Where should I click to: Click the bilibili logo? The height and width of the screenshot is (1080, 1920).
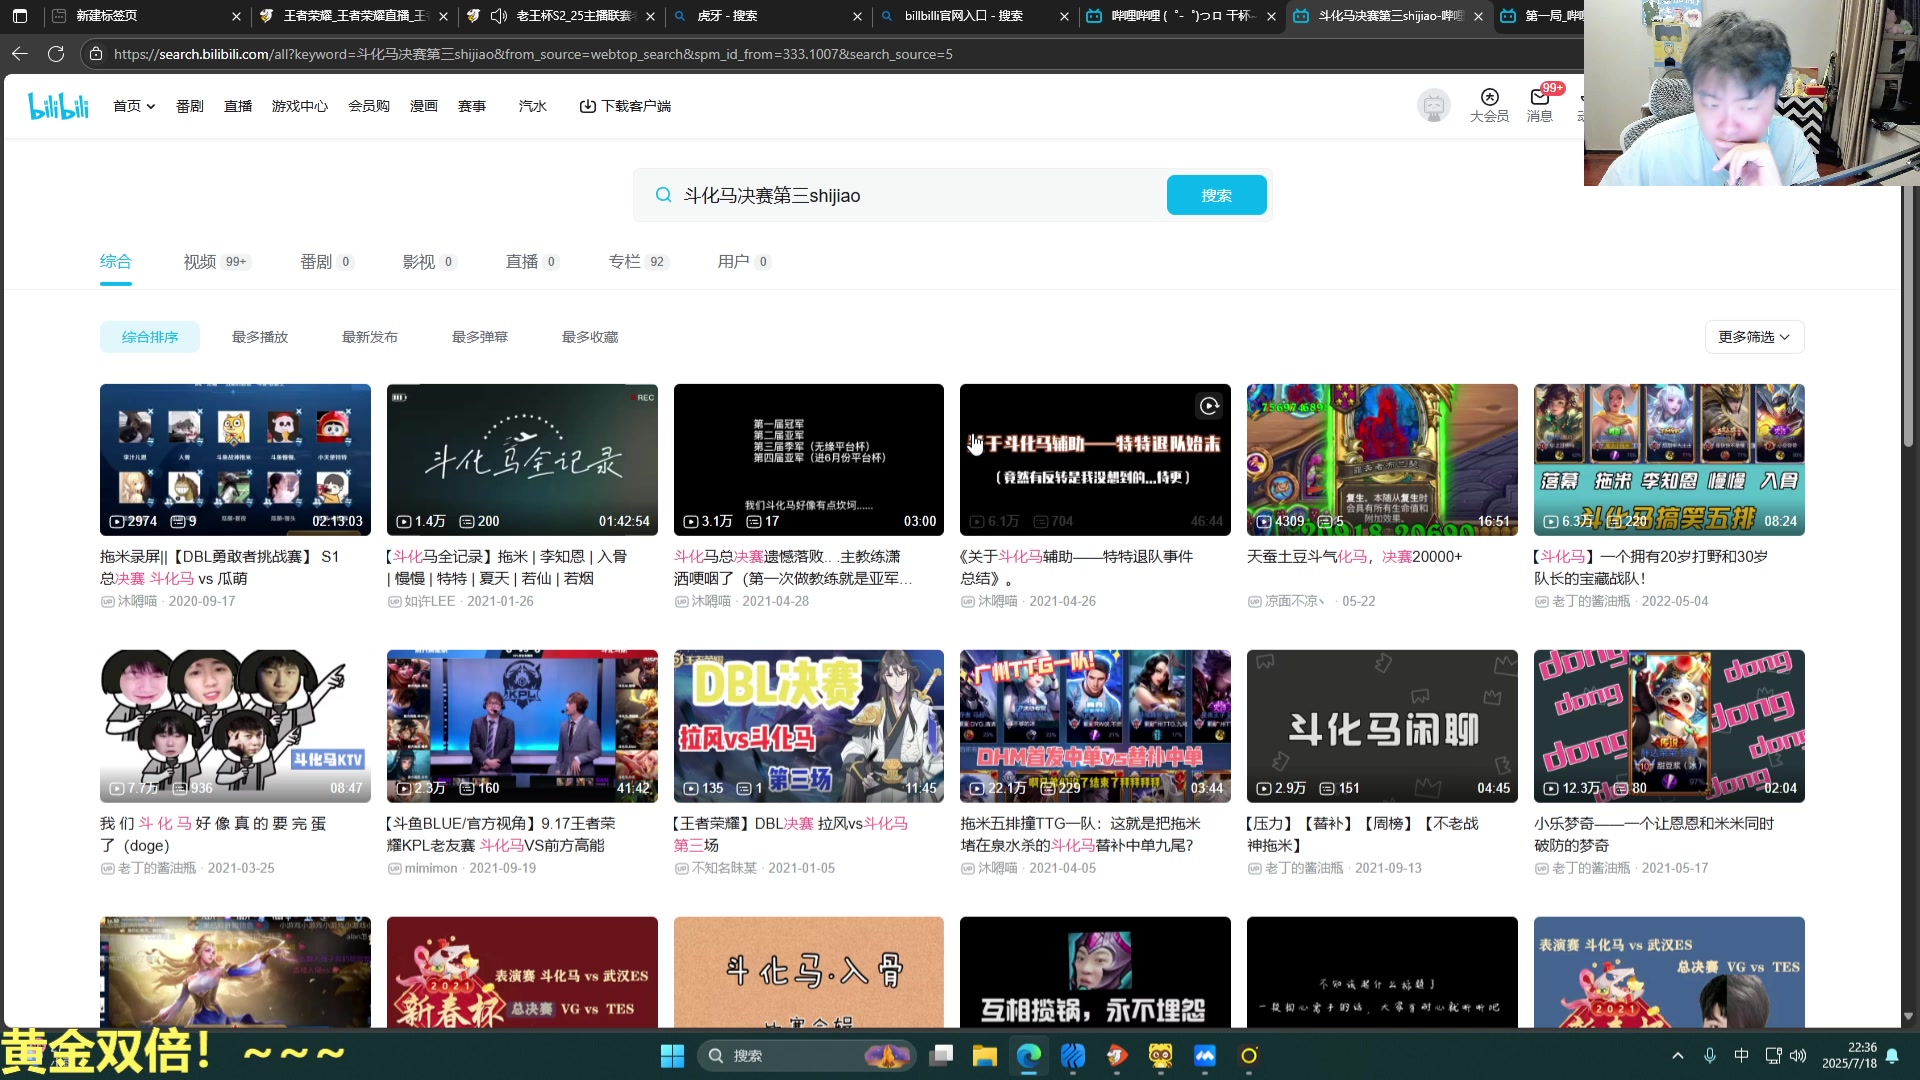coord(58,106)
